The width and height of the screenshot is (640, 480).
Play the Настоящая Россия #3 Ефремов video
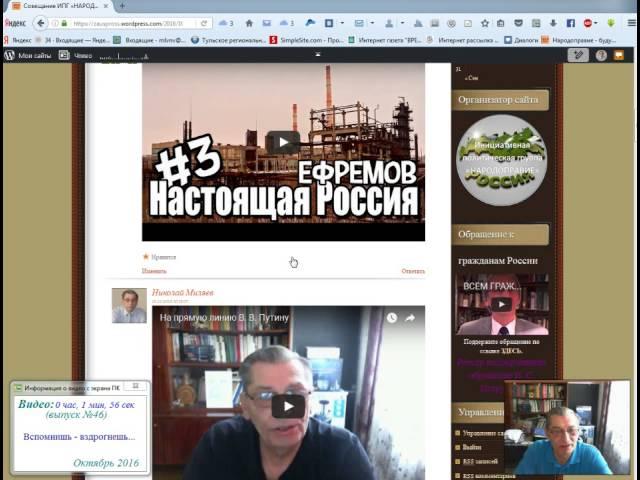click(x=283, y=142)
